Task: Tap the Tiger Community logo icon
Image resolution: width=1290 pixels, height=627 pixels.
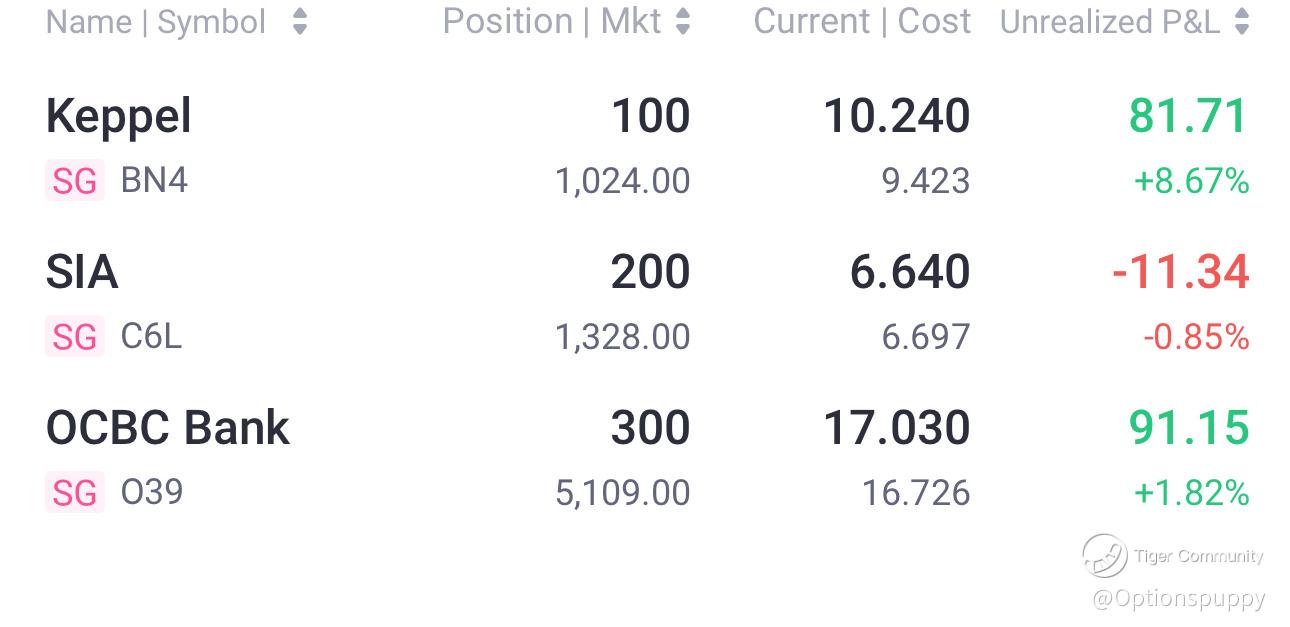Action: [1105, 556]
